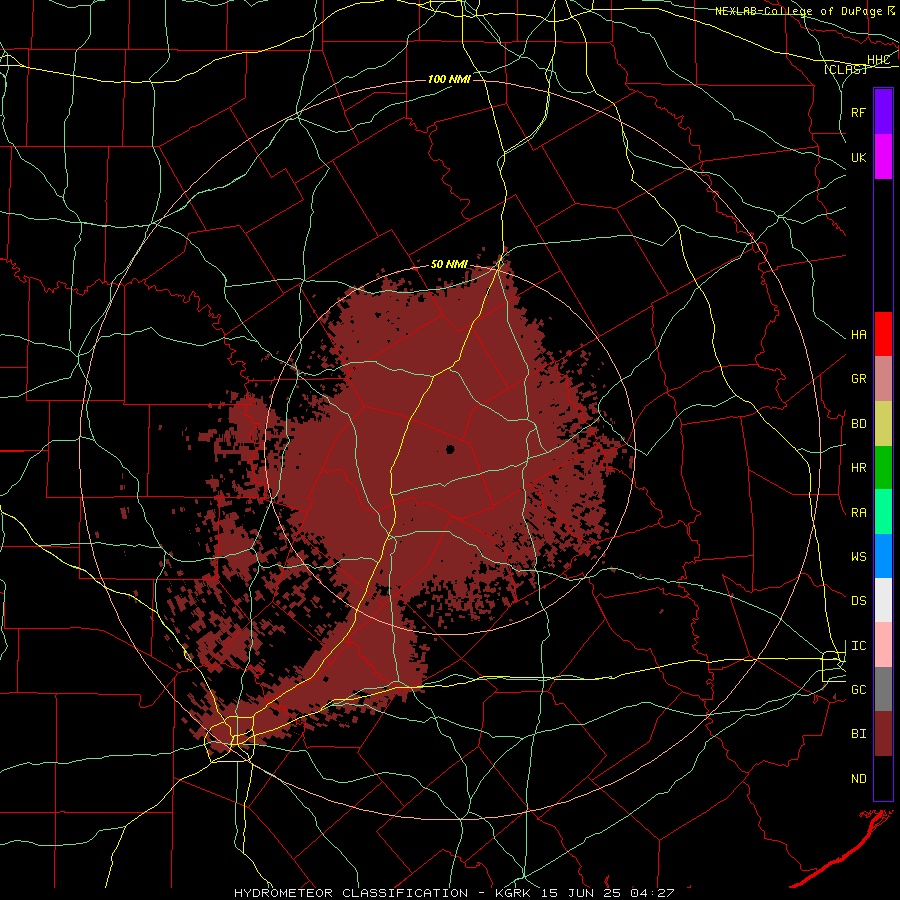Image resolution: width=900 pixels, height=900 pixels.
Task: Click the 'RF' legend label
Action: coord(858,112)
